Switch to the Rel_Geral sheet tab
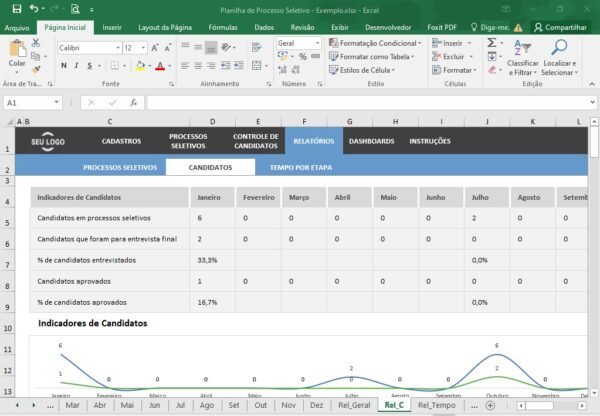The image size is (600, 416). (354, 405)
